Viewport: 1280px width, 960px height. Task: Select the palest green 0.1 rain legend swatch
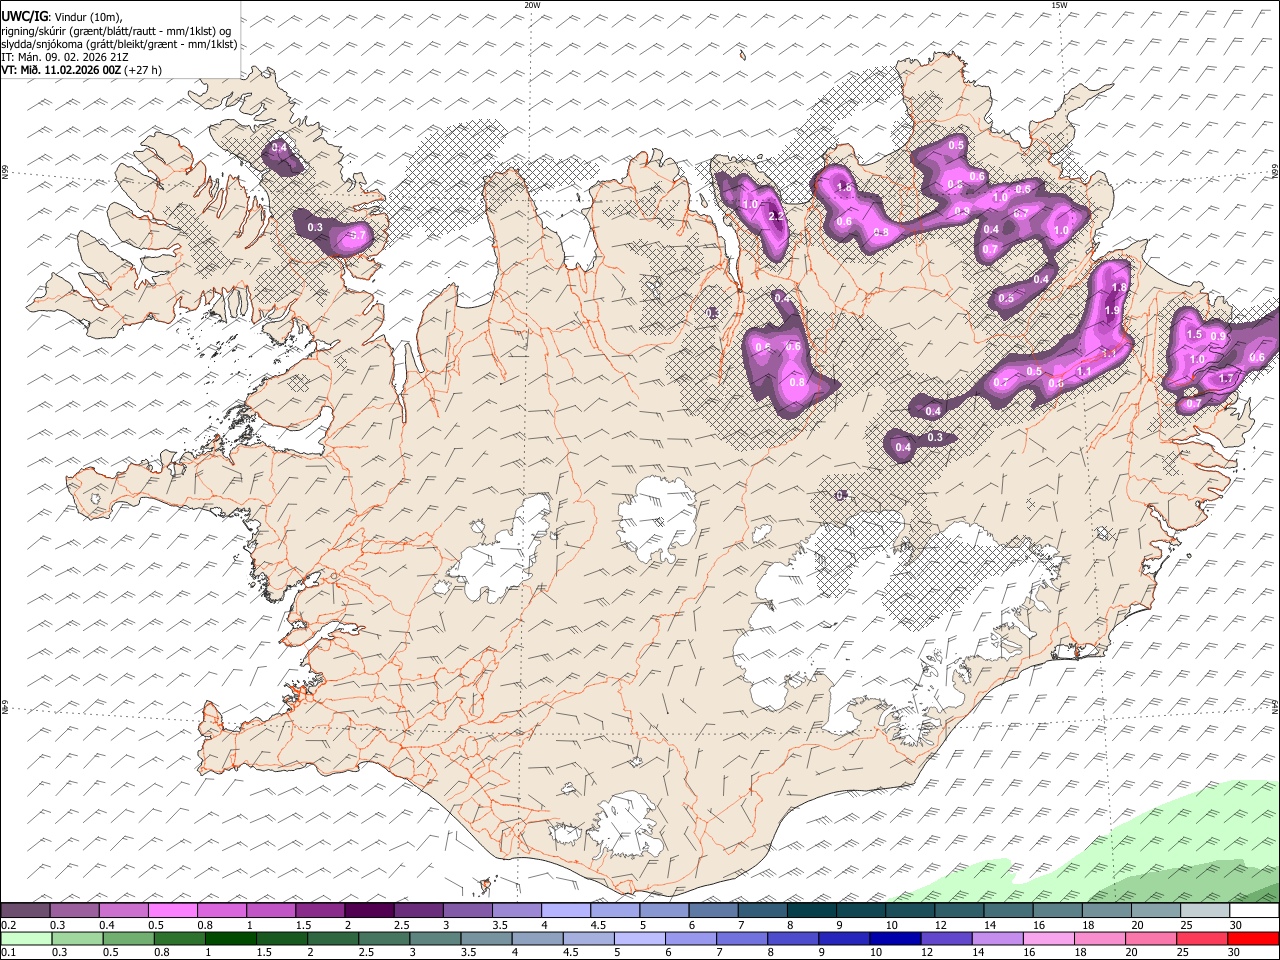point(26,938)
